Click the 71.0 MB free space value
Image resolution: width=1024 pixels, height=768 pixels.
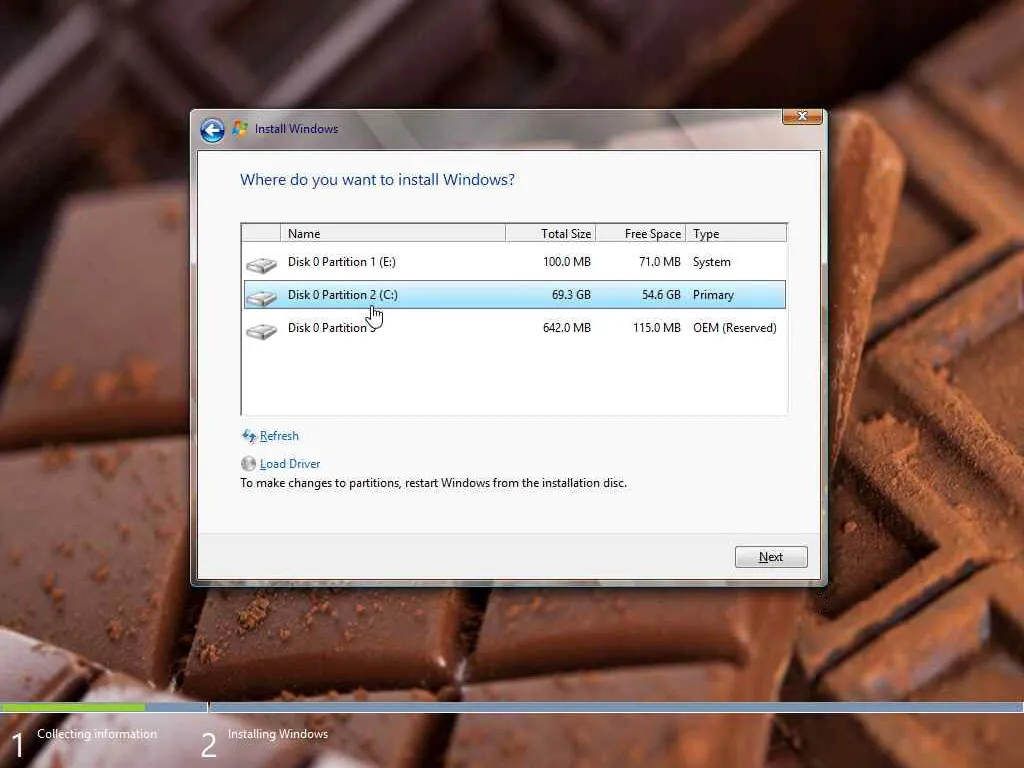coord(660,262)
